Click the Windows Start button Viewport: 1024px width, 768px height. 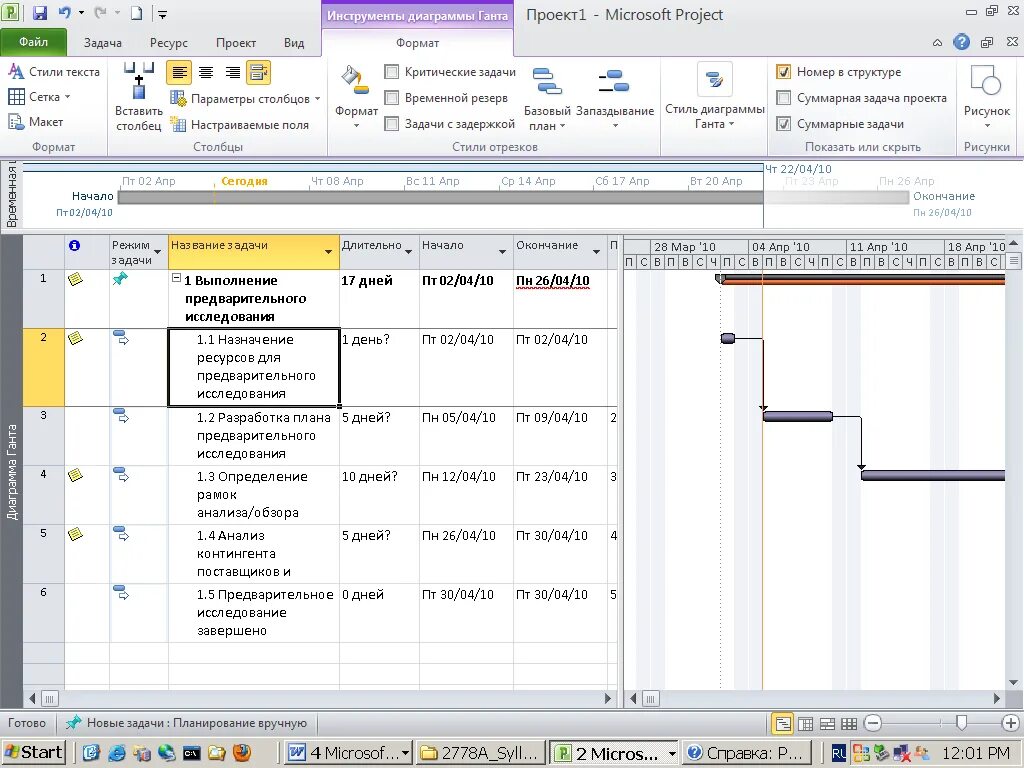click(x=34, y=753)
